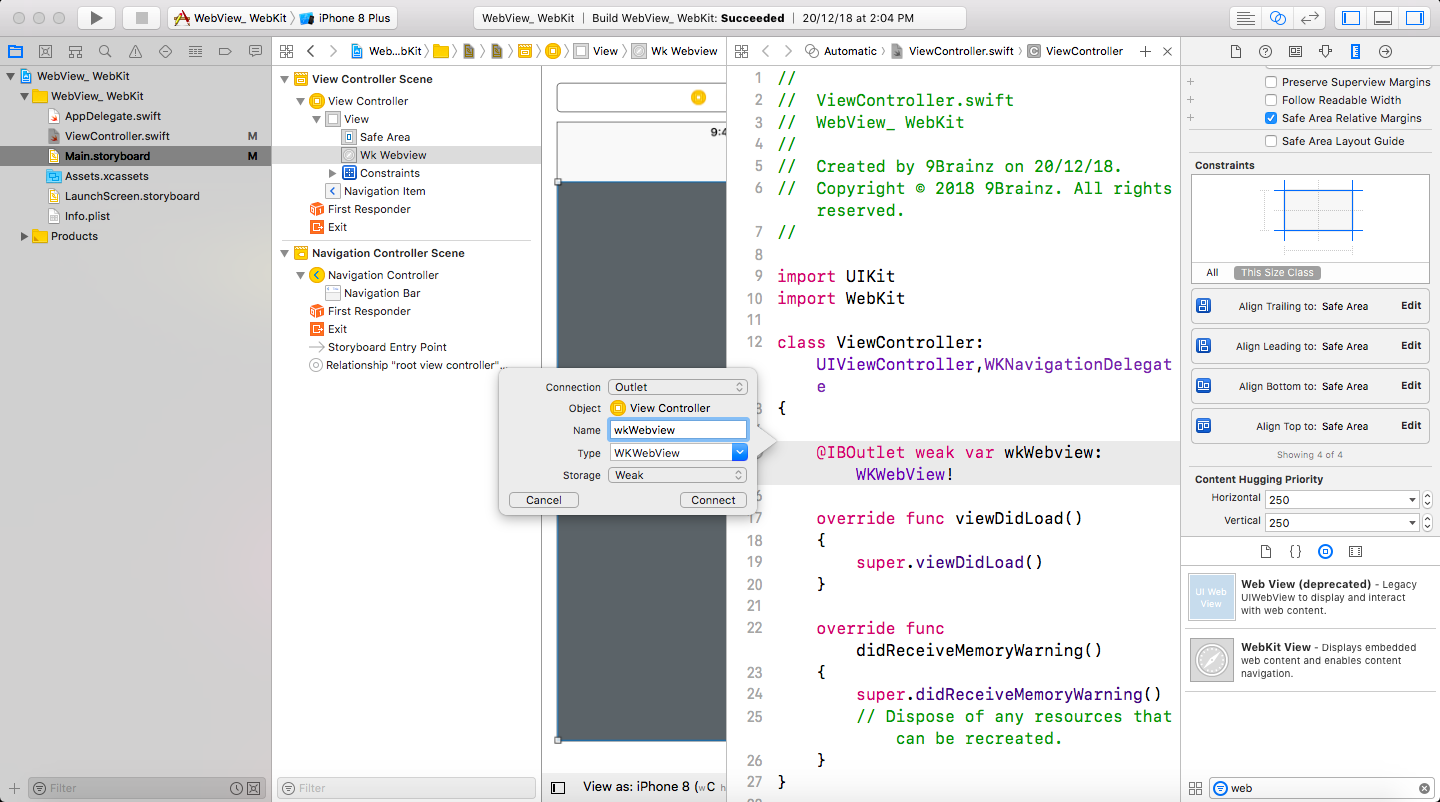Switch to Standard editor mode
This screenshot has height=802, width=1440.
click(1245, 18)
